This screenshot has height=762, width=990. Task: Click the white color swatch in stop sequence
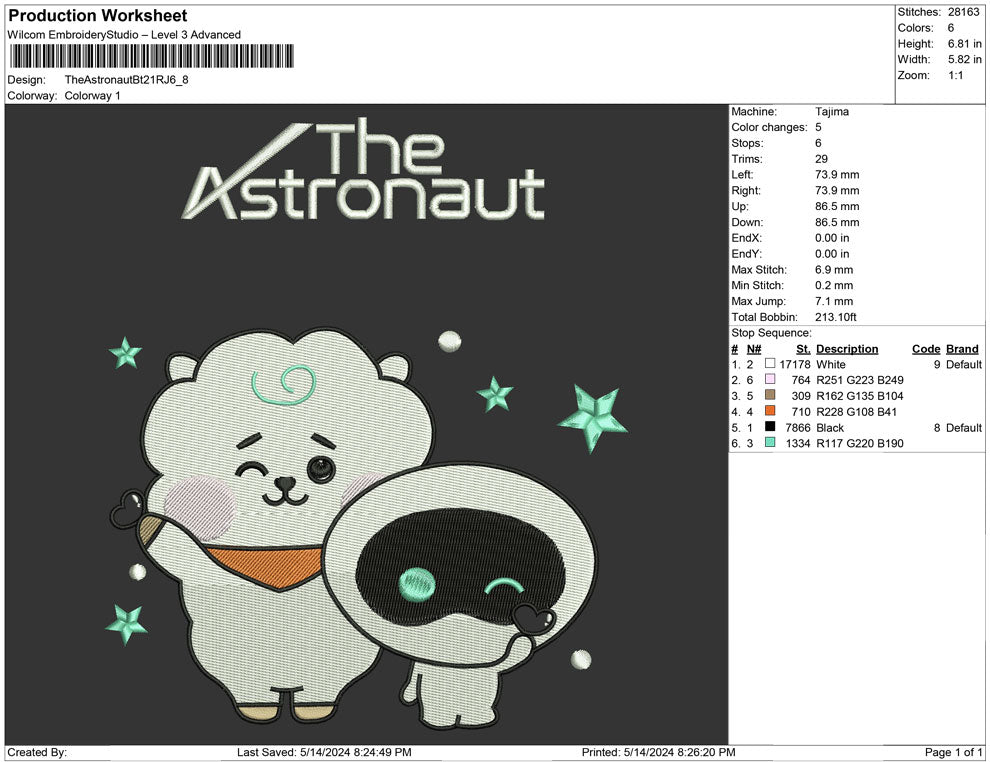770,363
